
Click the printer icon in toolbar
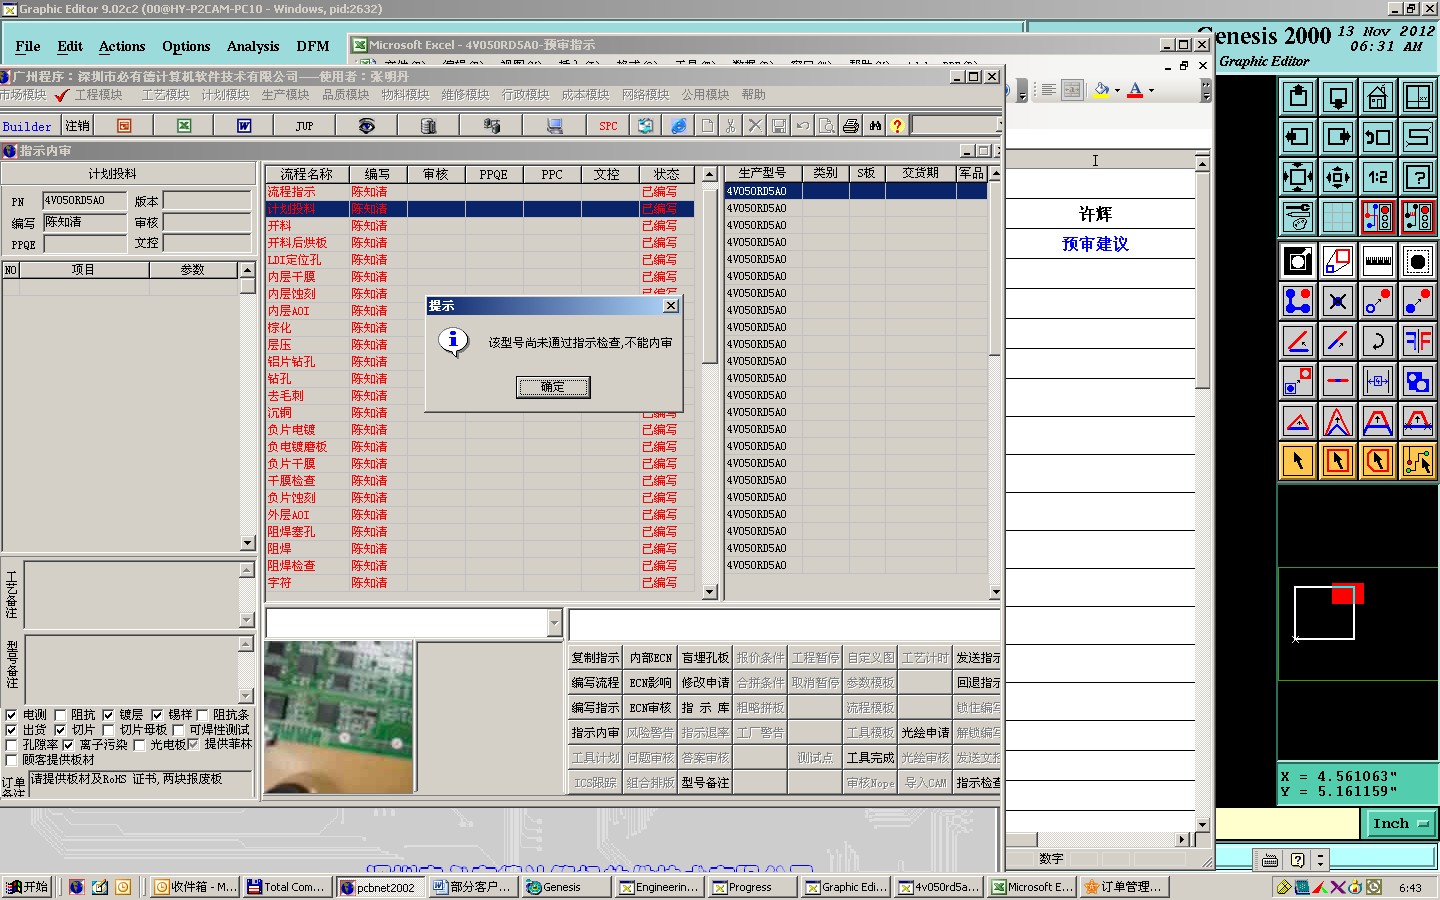click(851, 126)
